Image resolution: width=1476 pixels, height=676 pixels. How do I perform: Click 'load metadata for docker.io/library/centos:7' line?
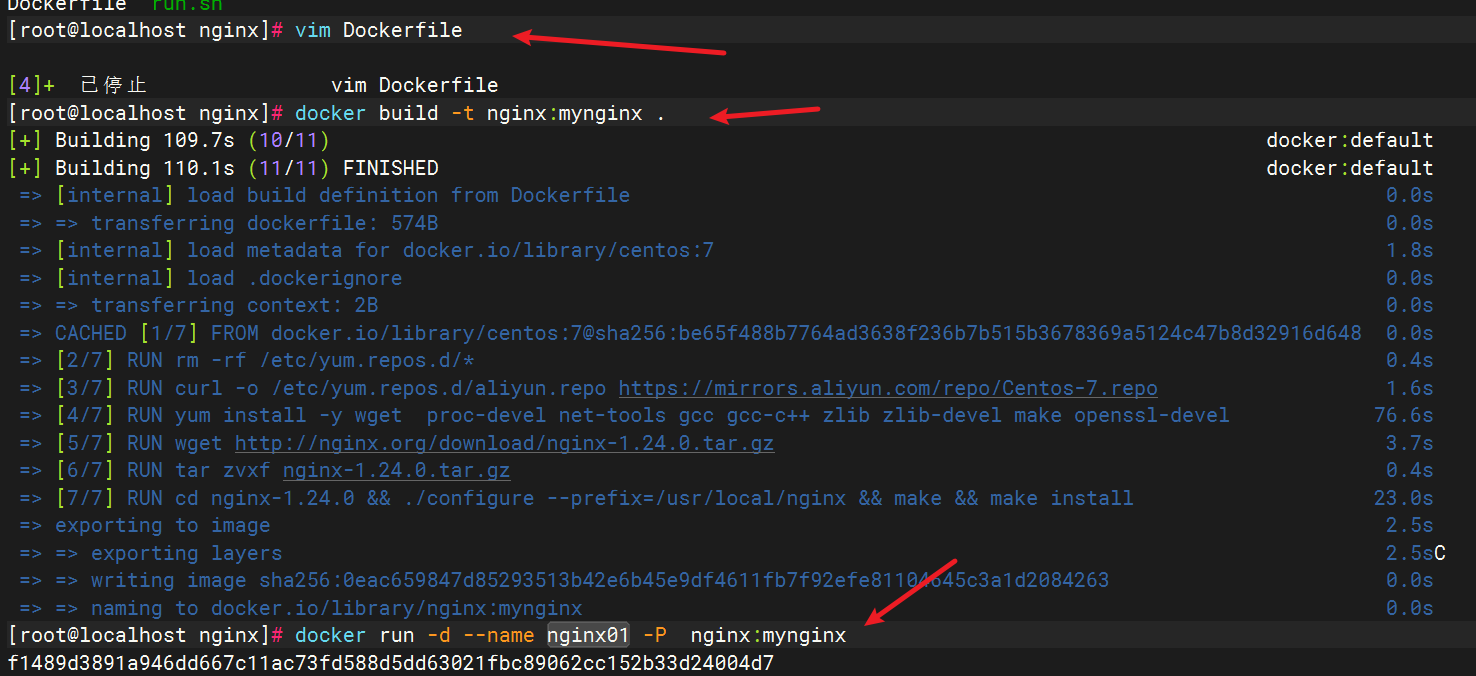click(x=366, y=250)
